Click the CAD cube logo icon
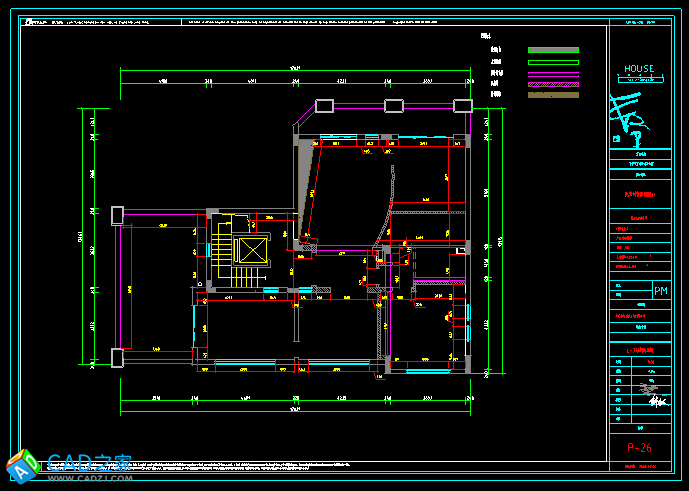 [x=22, y=467]
